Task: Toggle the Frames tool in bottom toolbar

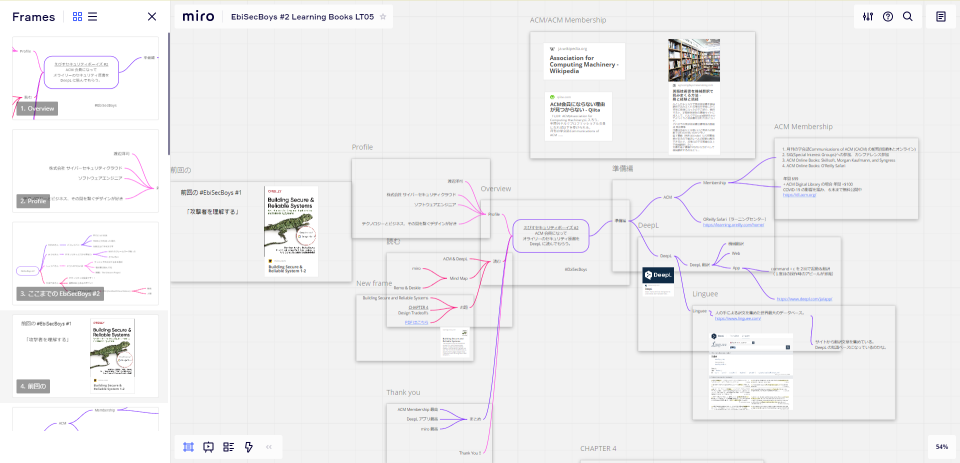Action: click(x=188, y=447)
